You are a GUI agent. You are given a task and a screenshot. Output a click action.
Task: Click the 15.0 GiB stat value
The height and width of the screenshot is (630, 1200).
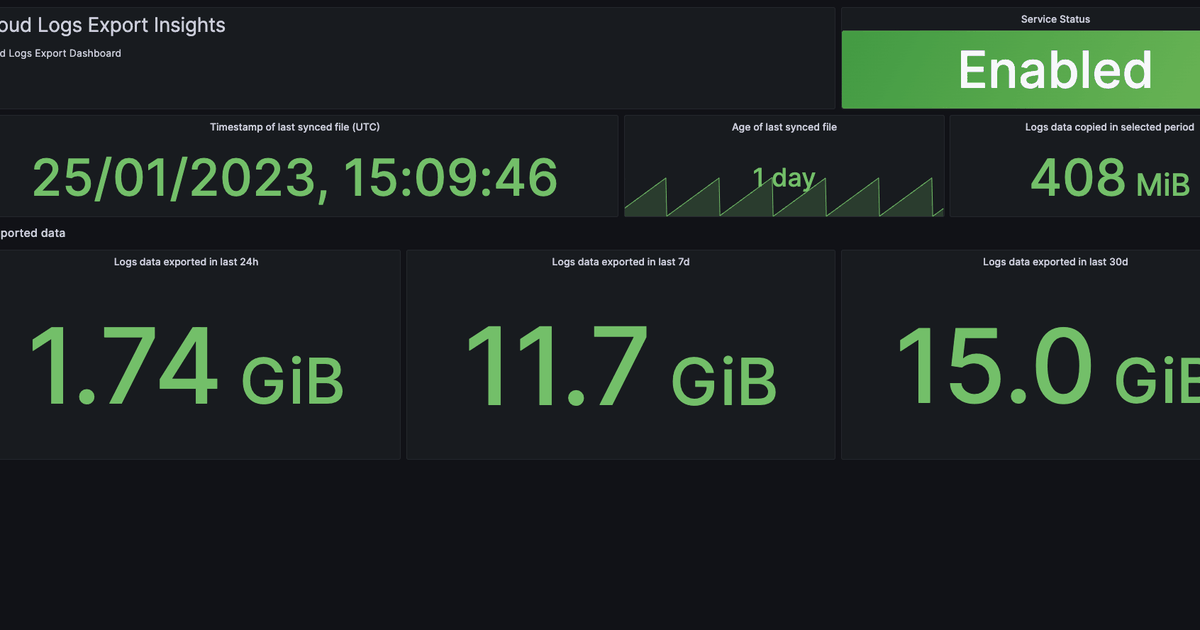[x=1048, y=366]
